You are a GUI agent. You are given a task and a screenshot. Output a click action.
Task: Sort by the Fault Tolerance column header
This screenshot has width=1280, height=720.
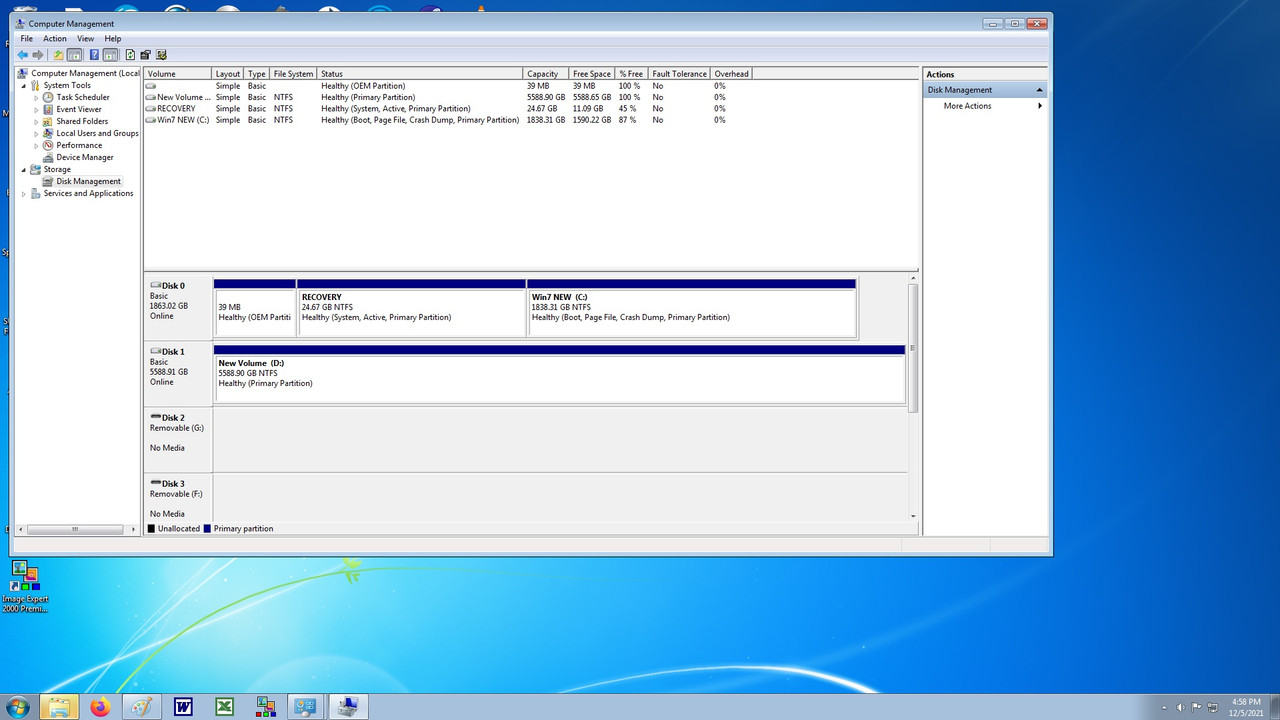pos(679,74)
